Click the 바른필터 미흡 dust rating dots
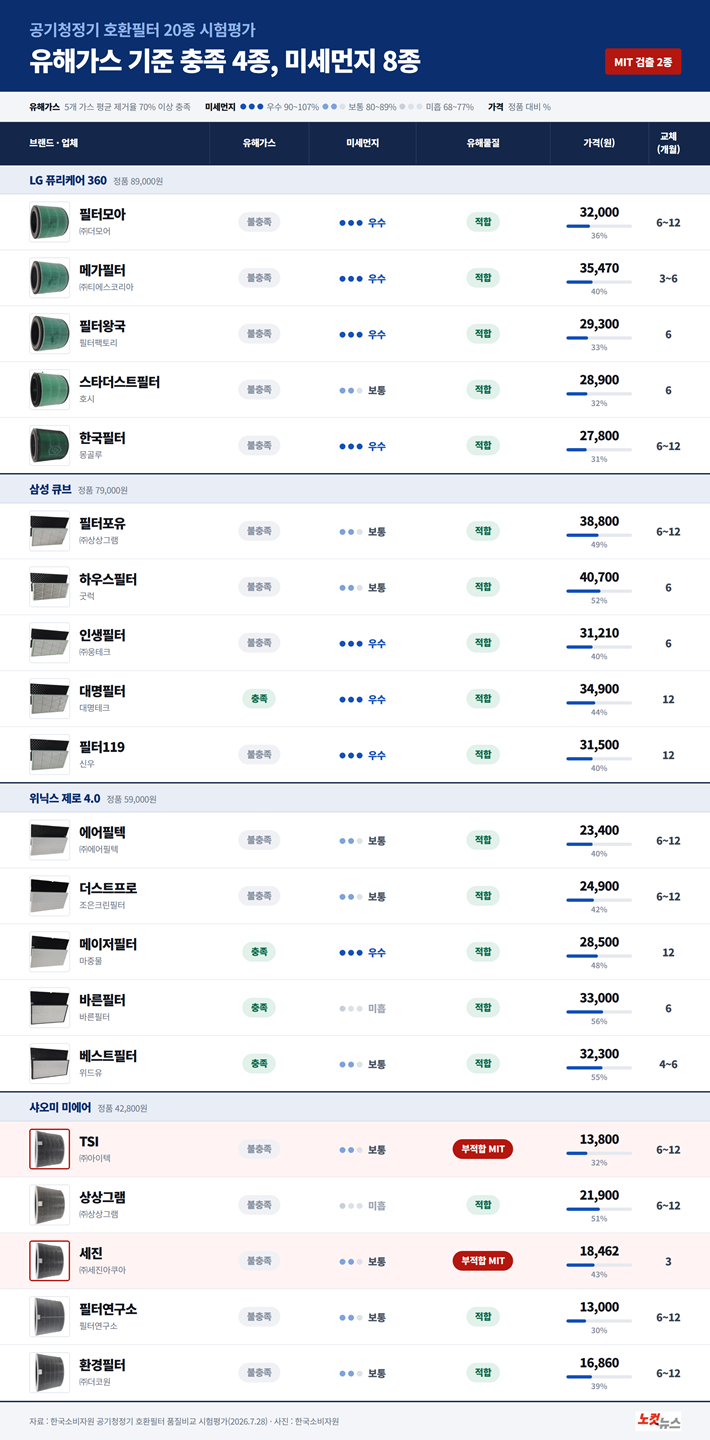 click(x=350, y=1008)
